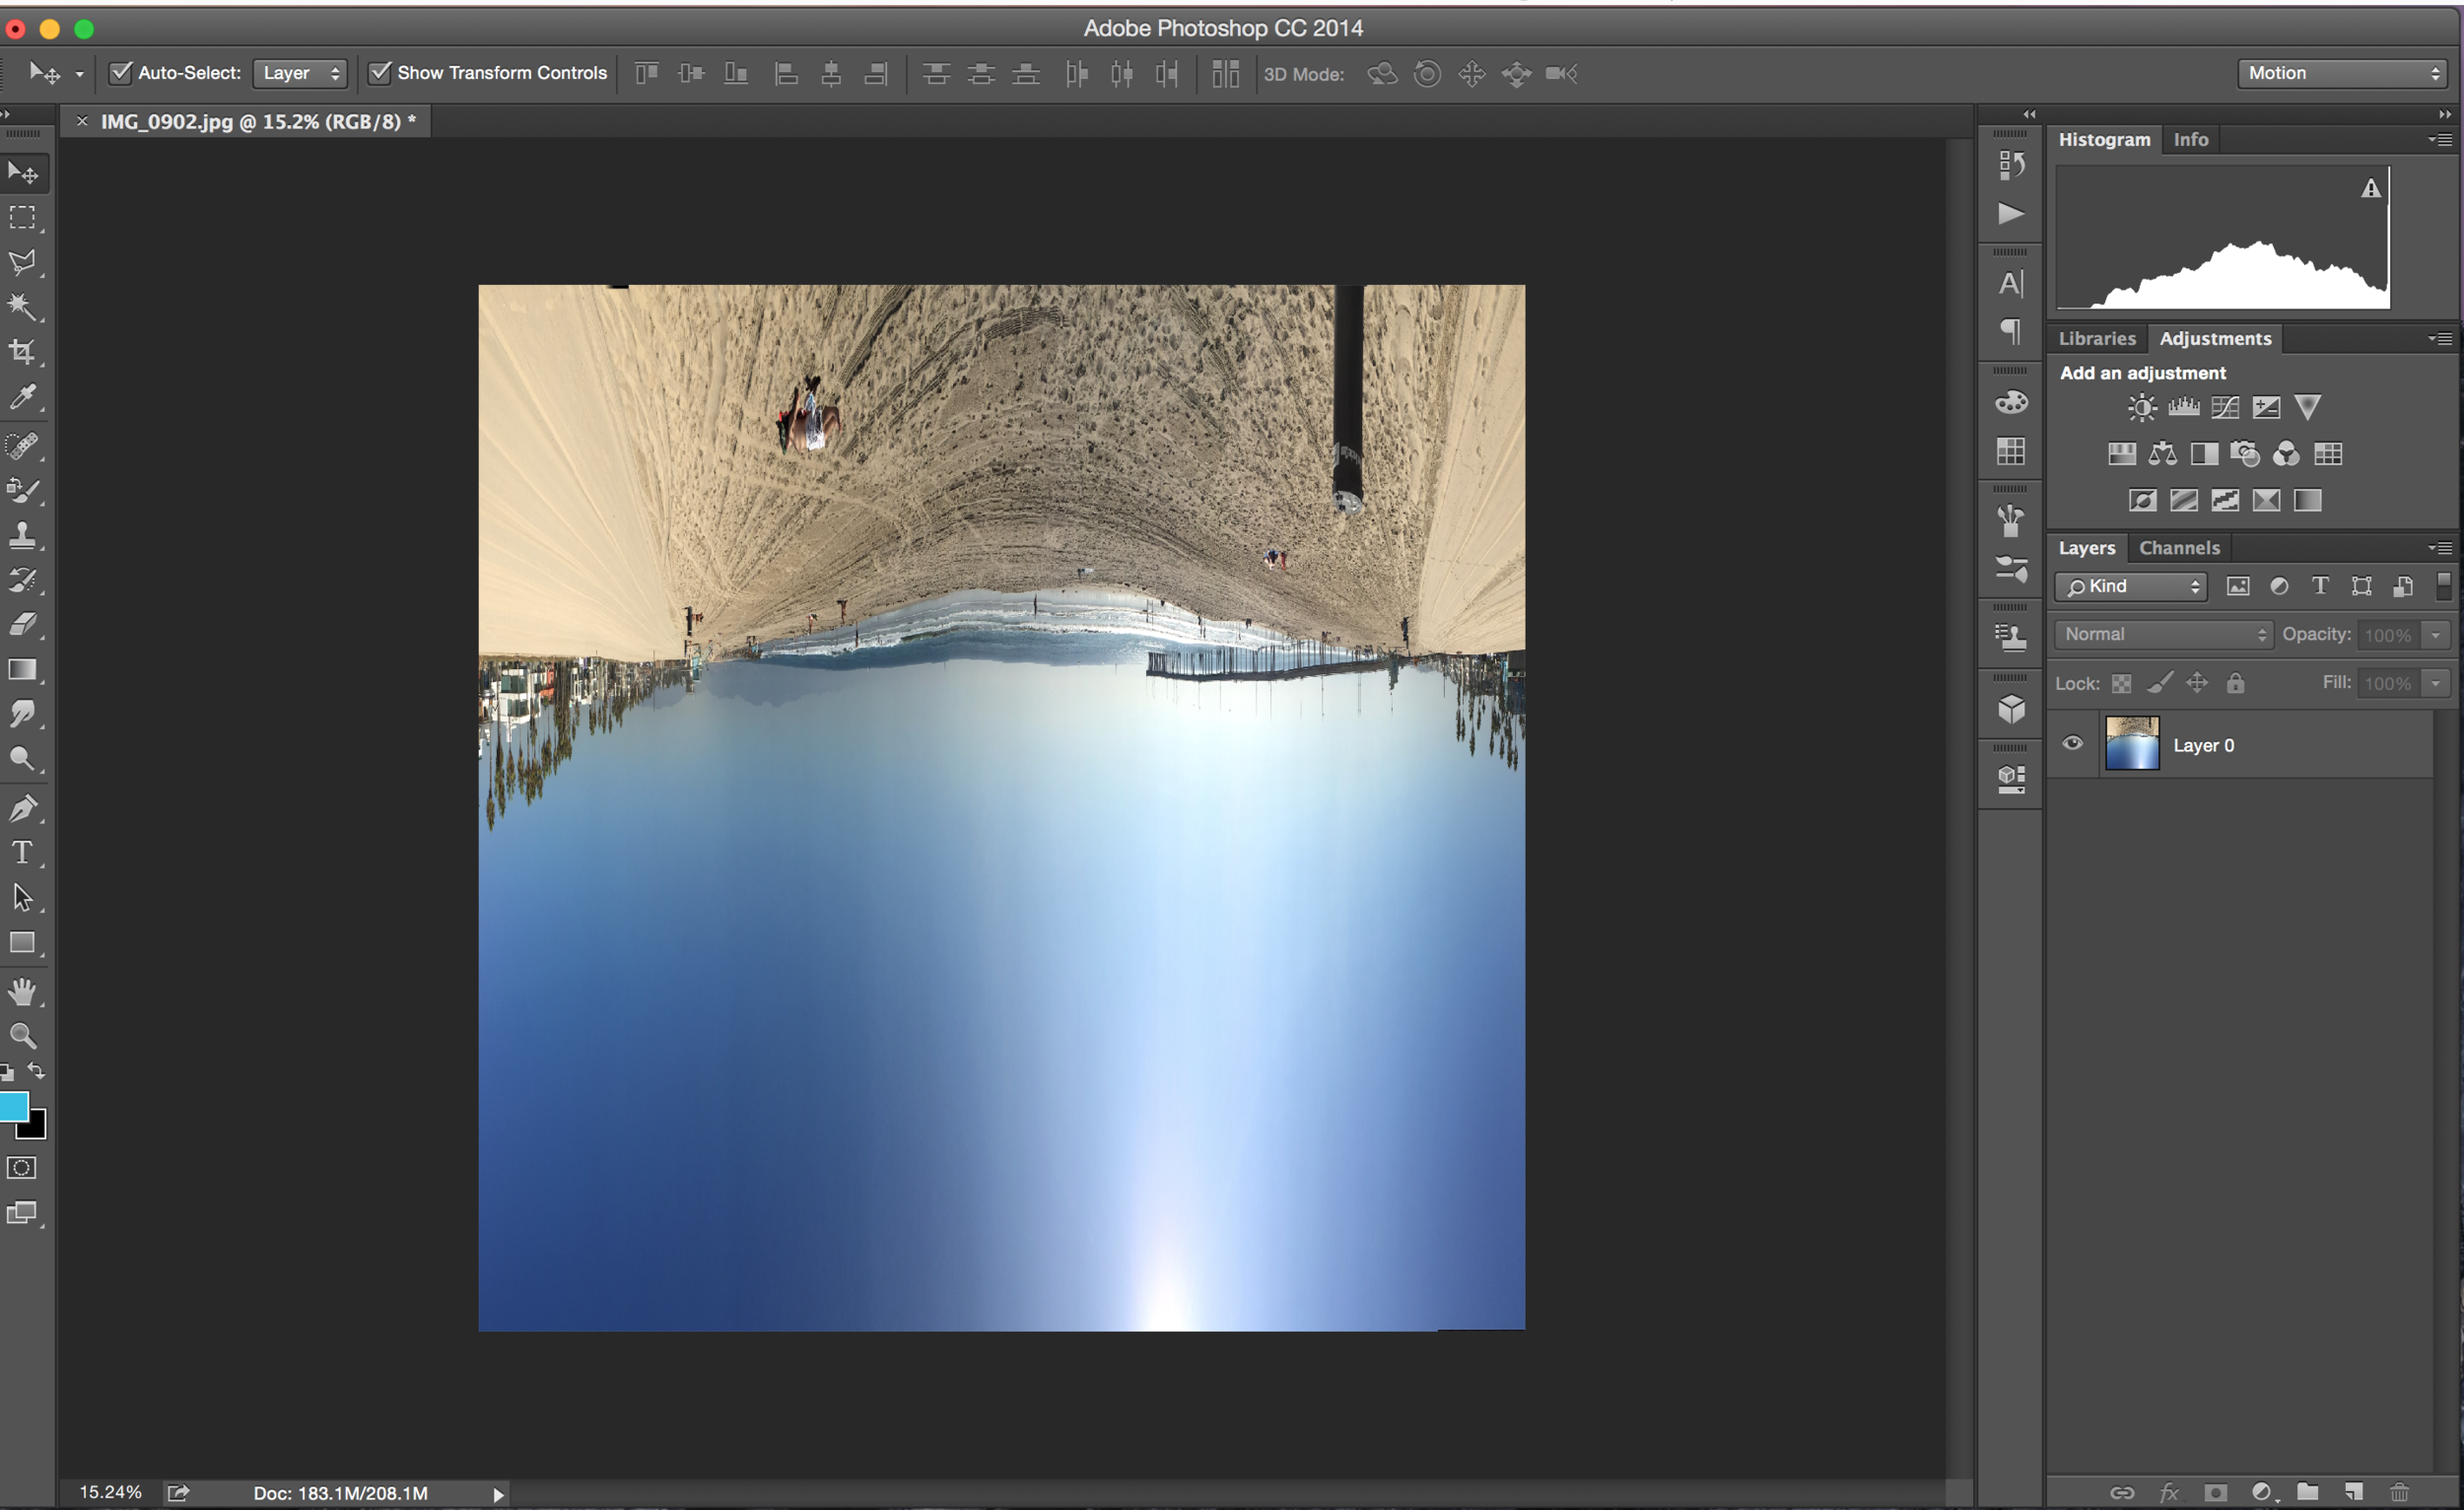Select the Zoom tool in toolbox
Image resolution: width=2464 pixels, height=1510 pixels.
pyautogui.click(x=23, y=1035)
